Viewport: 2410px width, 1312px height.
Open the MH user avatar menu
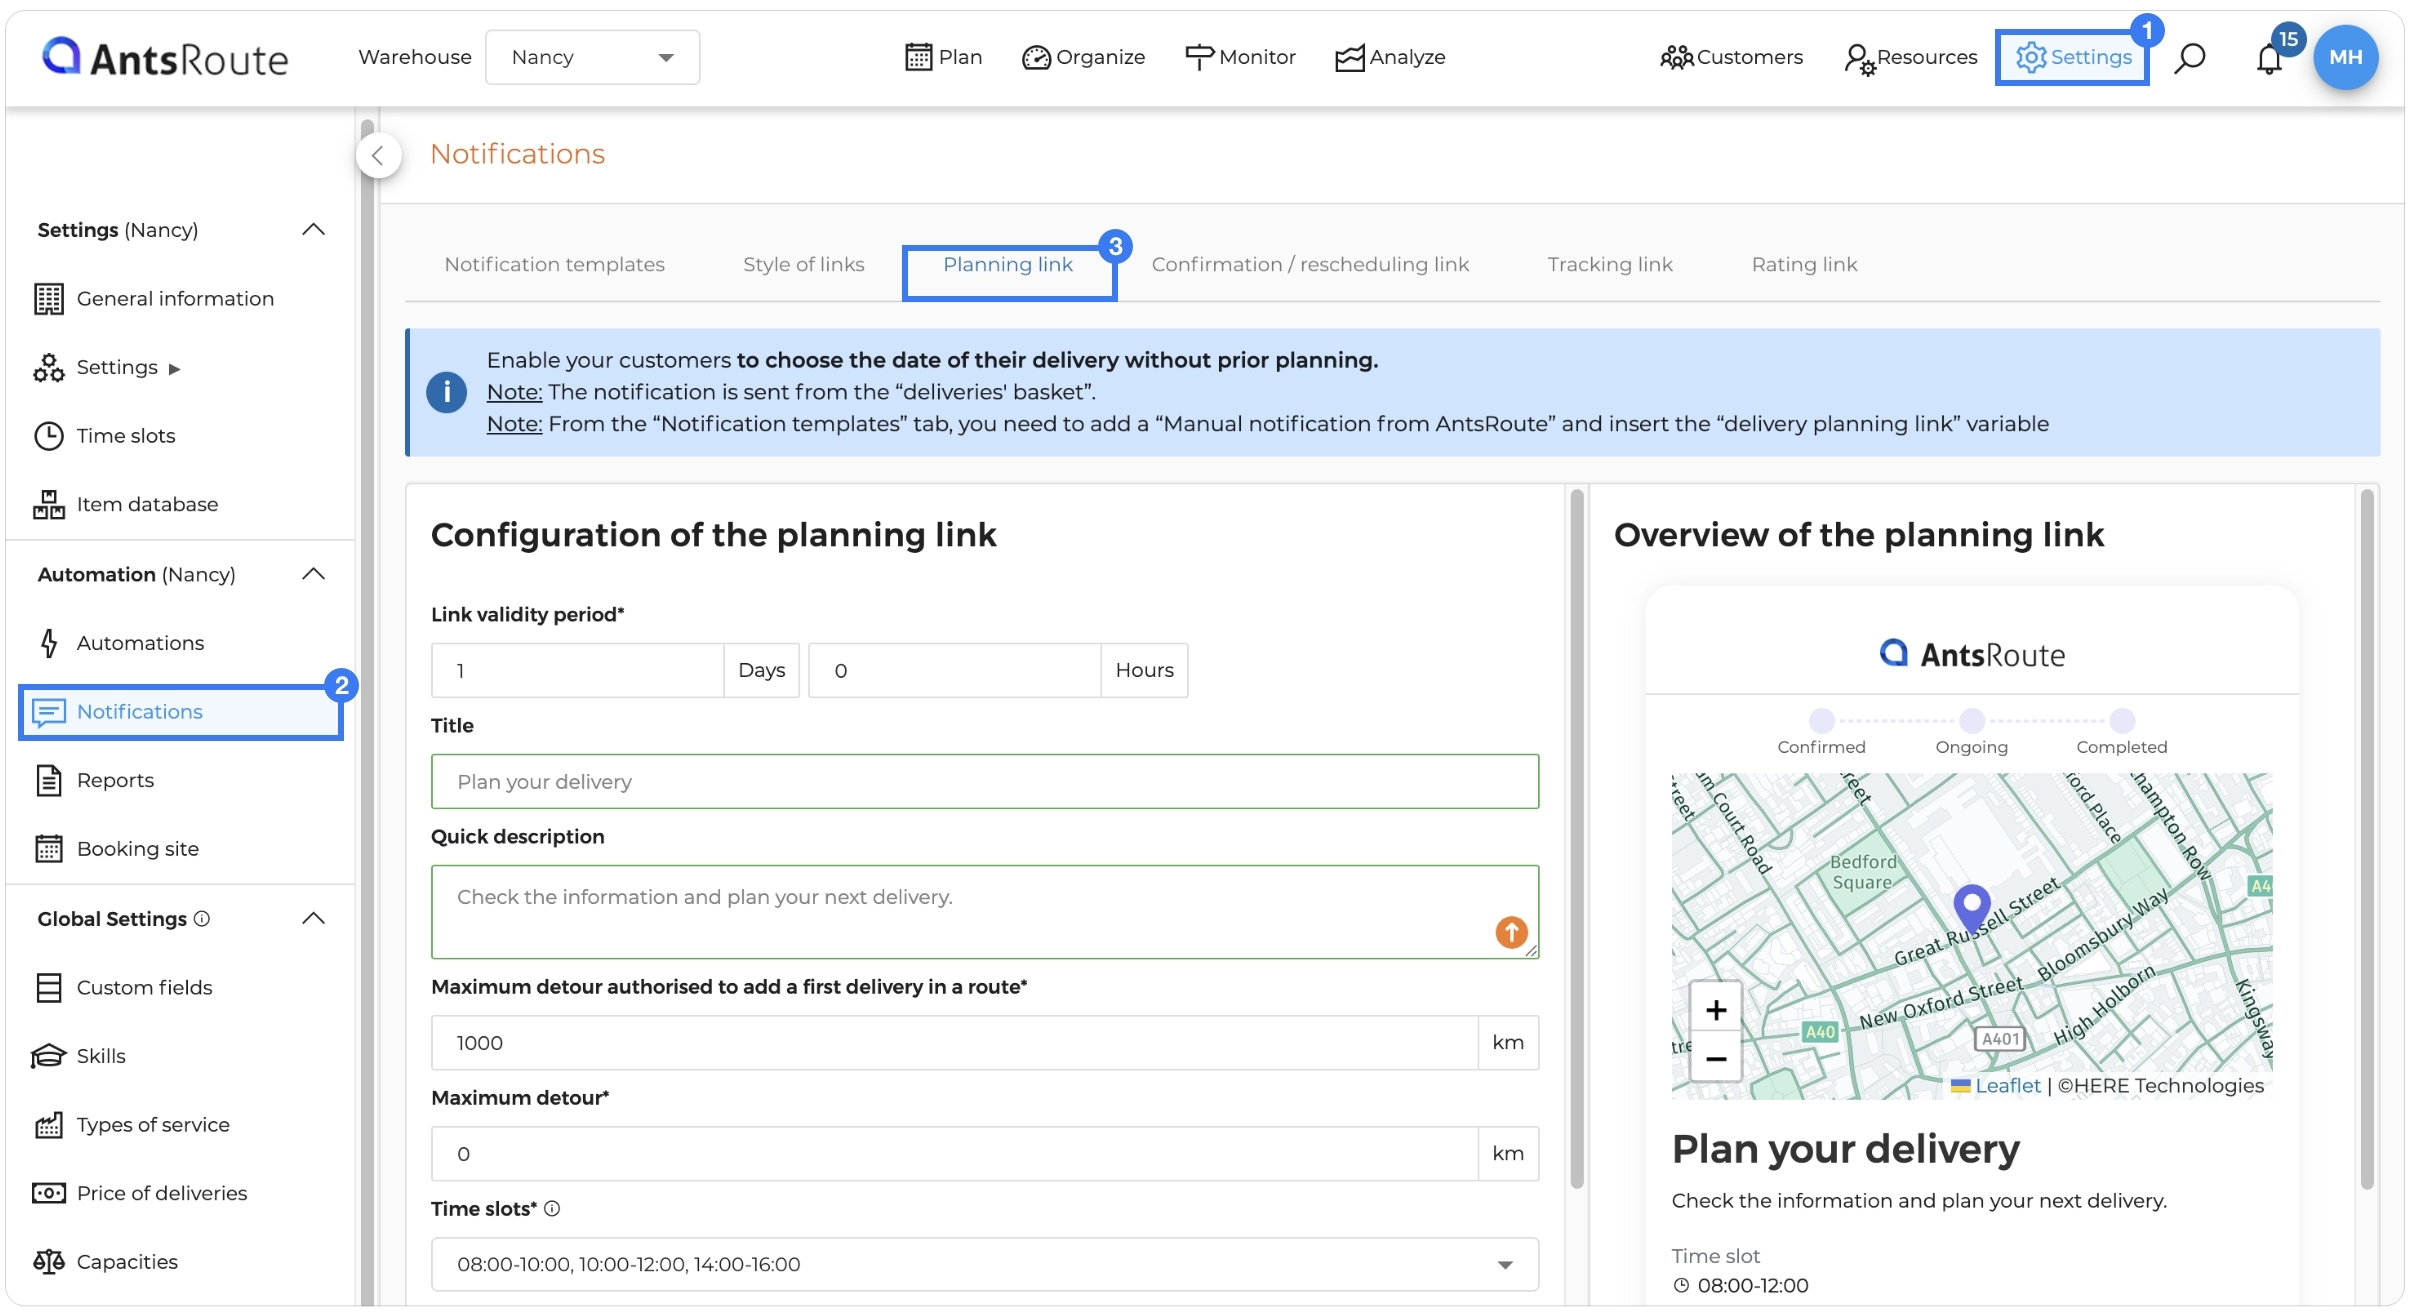click(x=2345, y=57)
